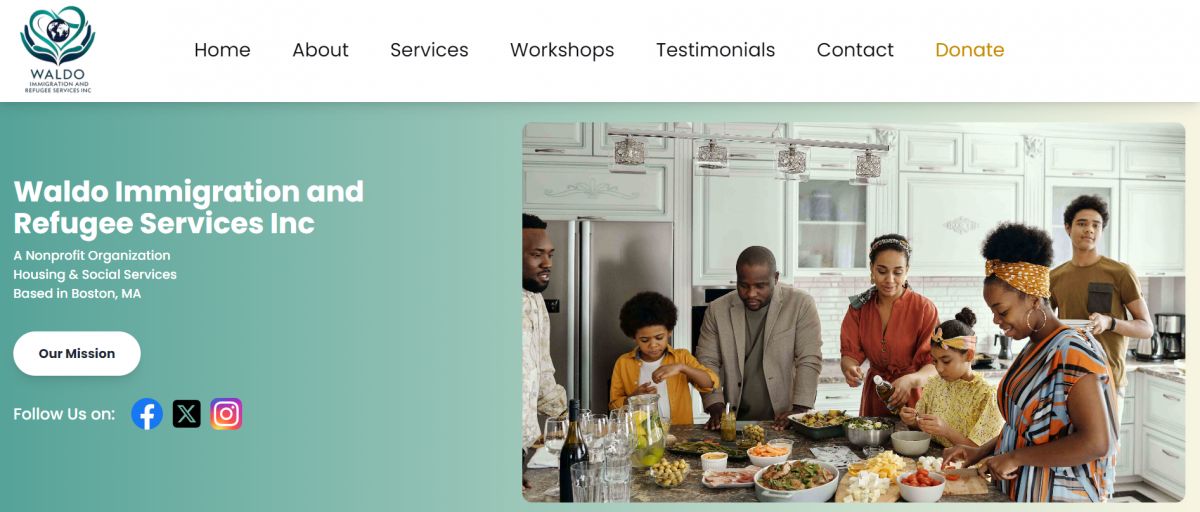Select Services in the navigation bar
The height and width of the screenshot is (512, 1200).
tap(429, 50)
